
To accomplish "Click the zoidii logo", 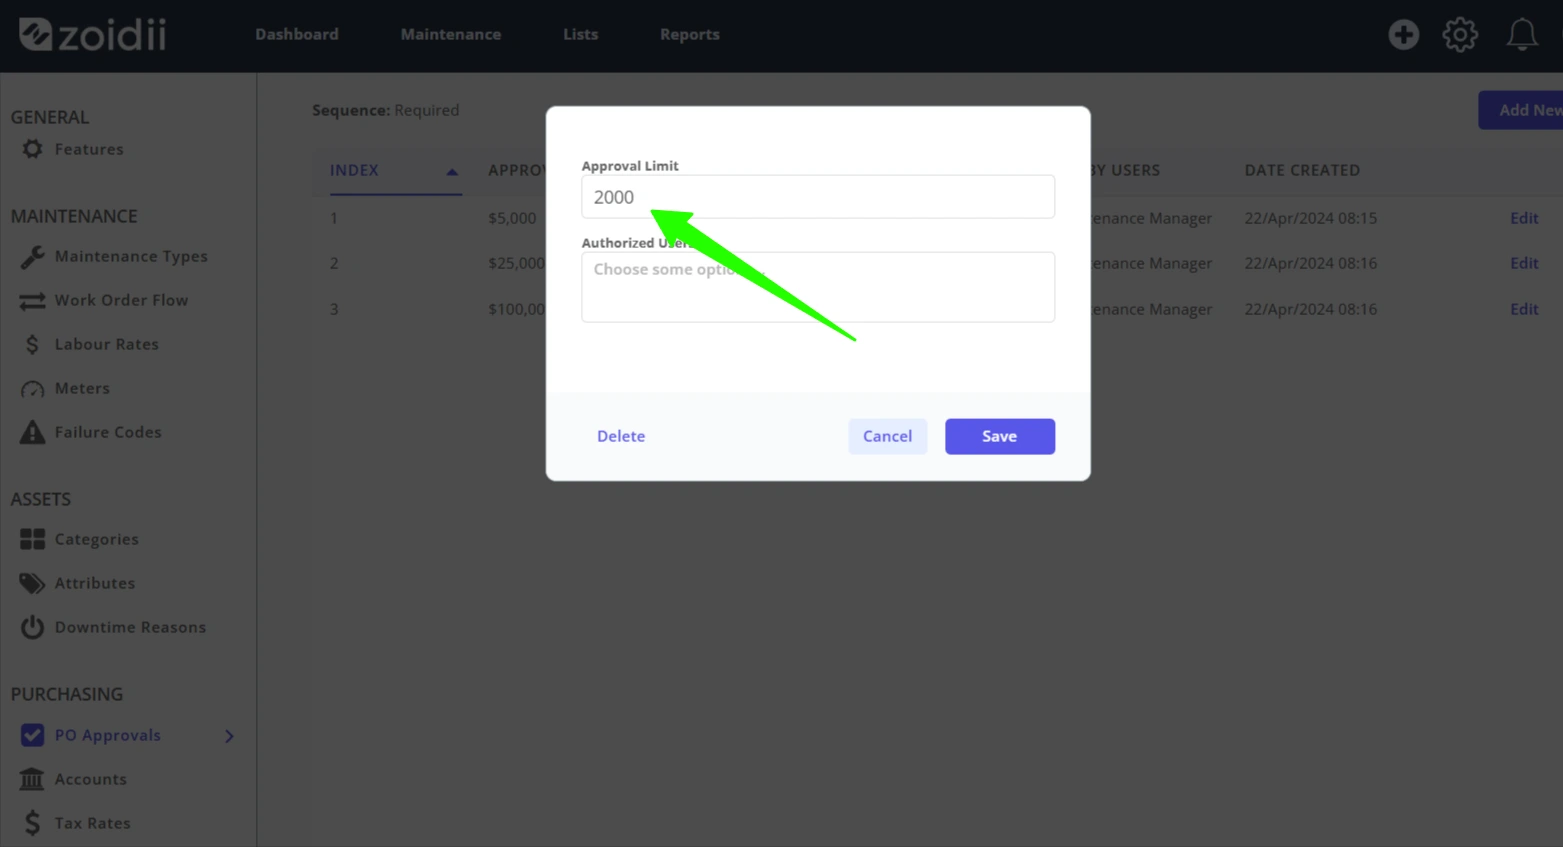I will (93, 34).
